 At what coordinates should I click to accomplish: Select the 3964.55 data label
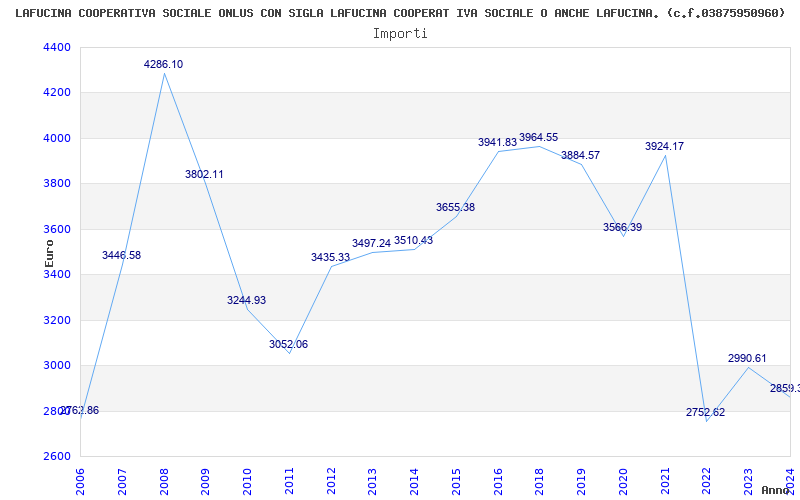[x=539, y=137]
